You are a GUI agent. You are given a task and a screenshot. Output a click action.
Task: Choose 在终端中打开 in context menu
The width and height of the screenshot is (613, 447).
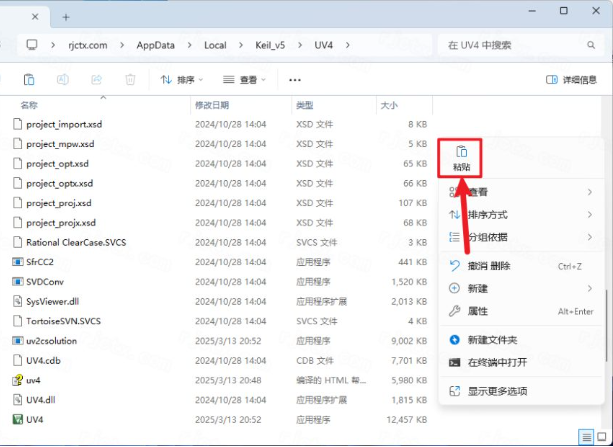tap(521, 362)
